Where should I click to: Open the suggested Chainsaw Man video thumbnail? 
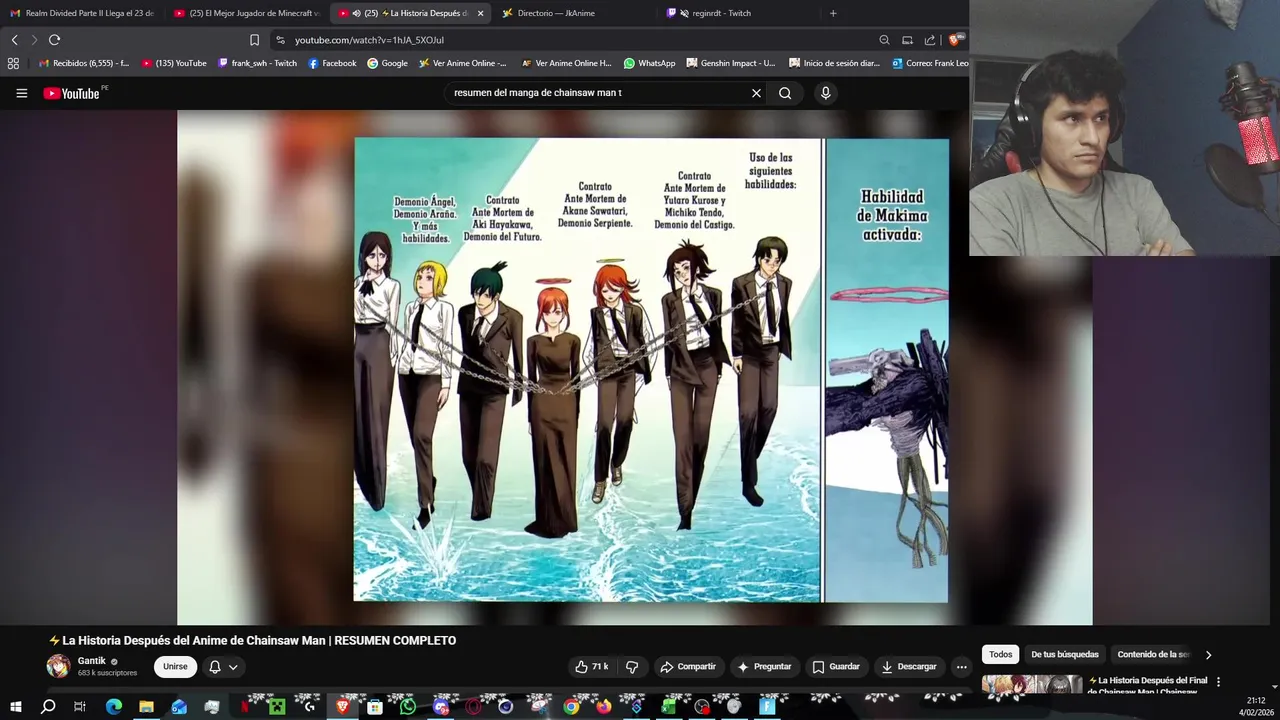(1032, 685)
